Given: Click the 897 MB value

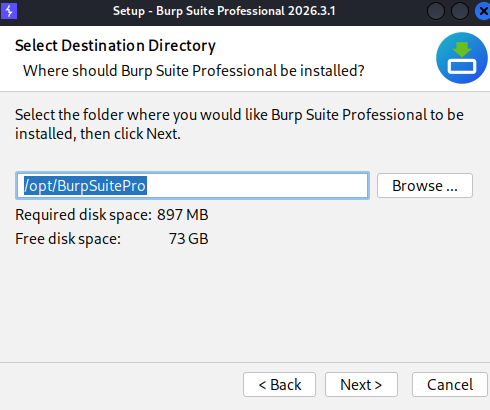Looking at the screenshot, I should (x=183, y=215).
